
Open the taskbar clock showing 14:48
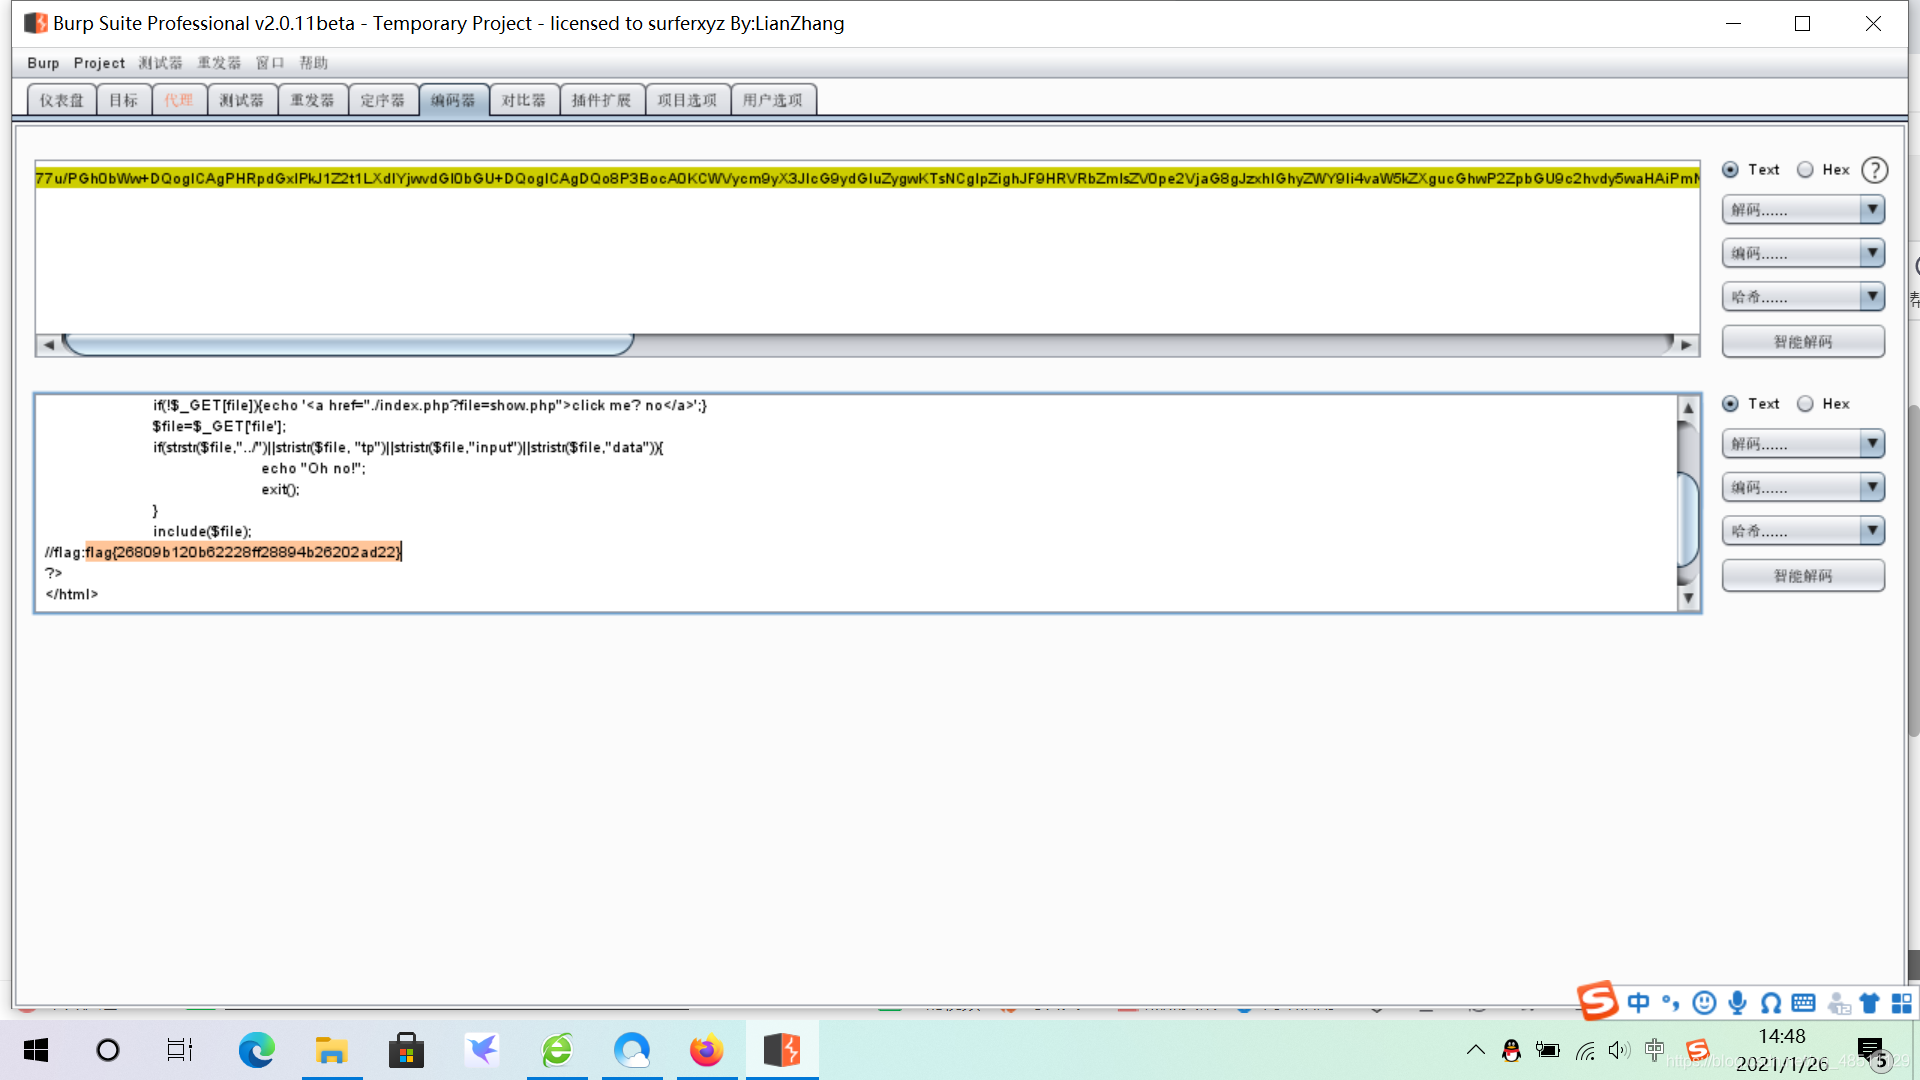click(1782, 1050)
